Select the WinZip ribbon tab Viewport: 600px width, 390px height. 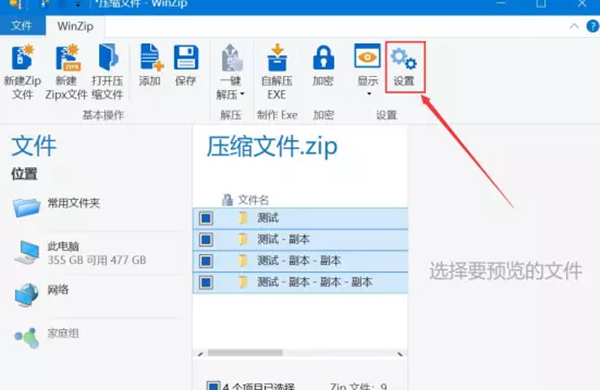point(75,26)
